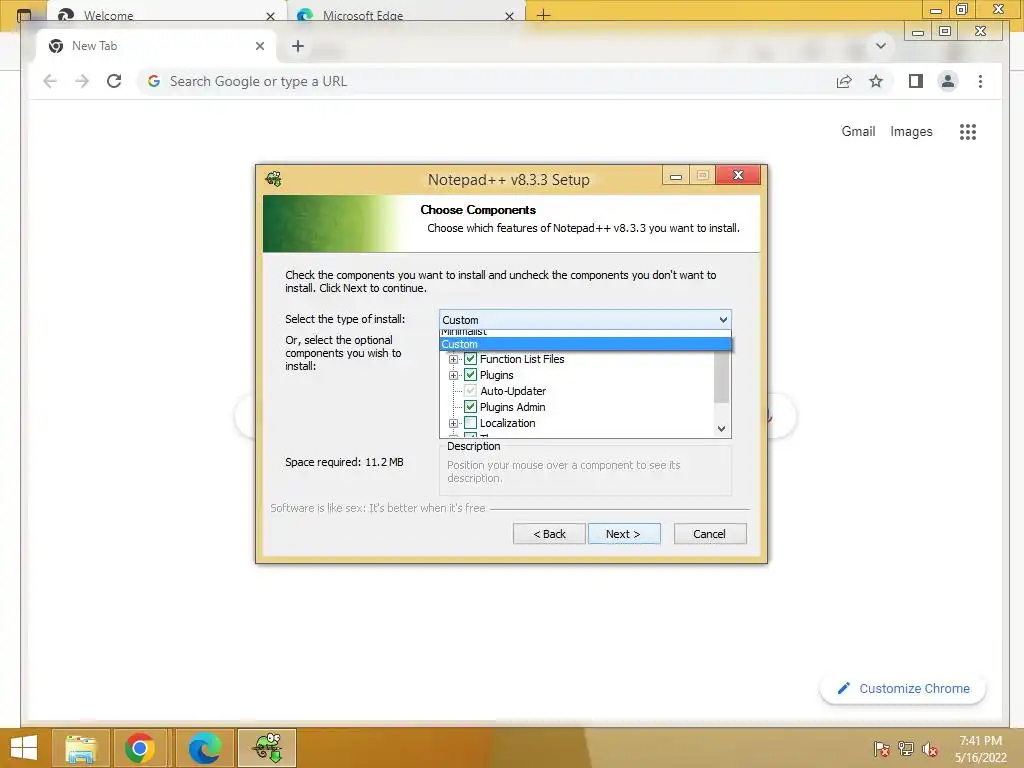Open the Chrome profile avatar

(x=948, y=81)
